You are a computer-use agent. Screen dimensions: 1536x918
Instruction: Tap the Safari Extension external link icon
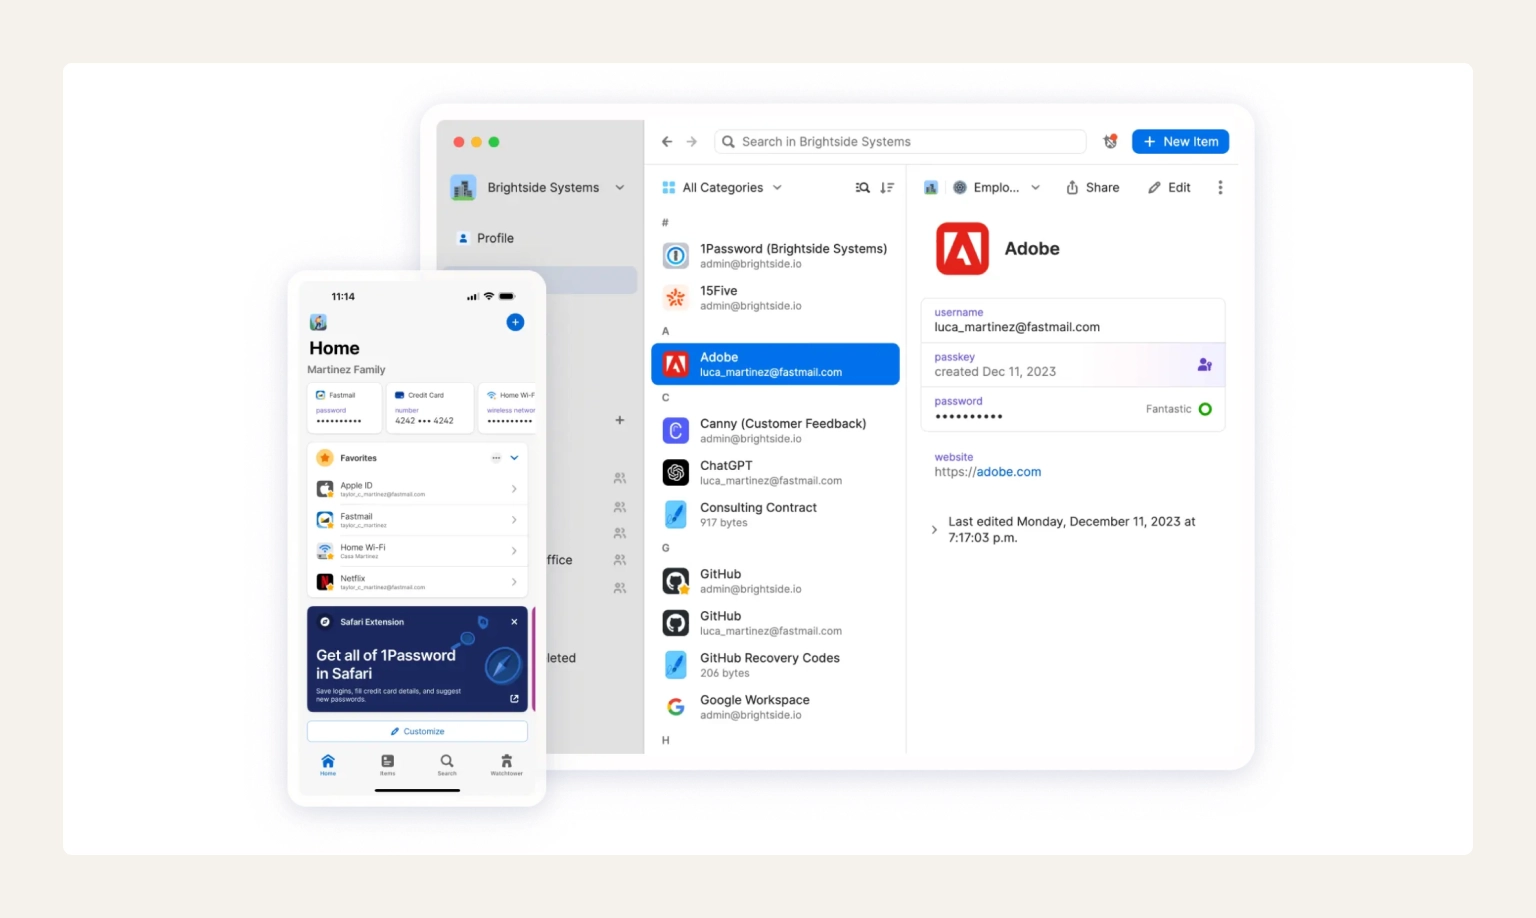514,699
